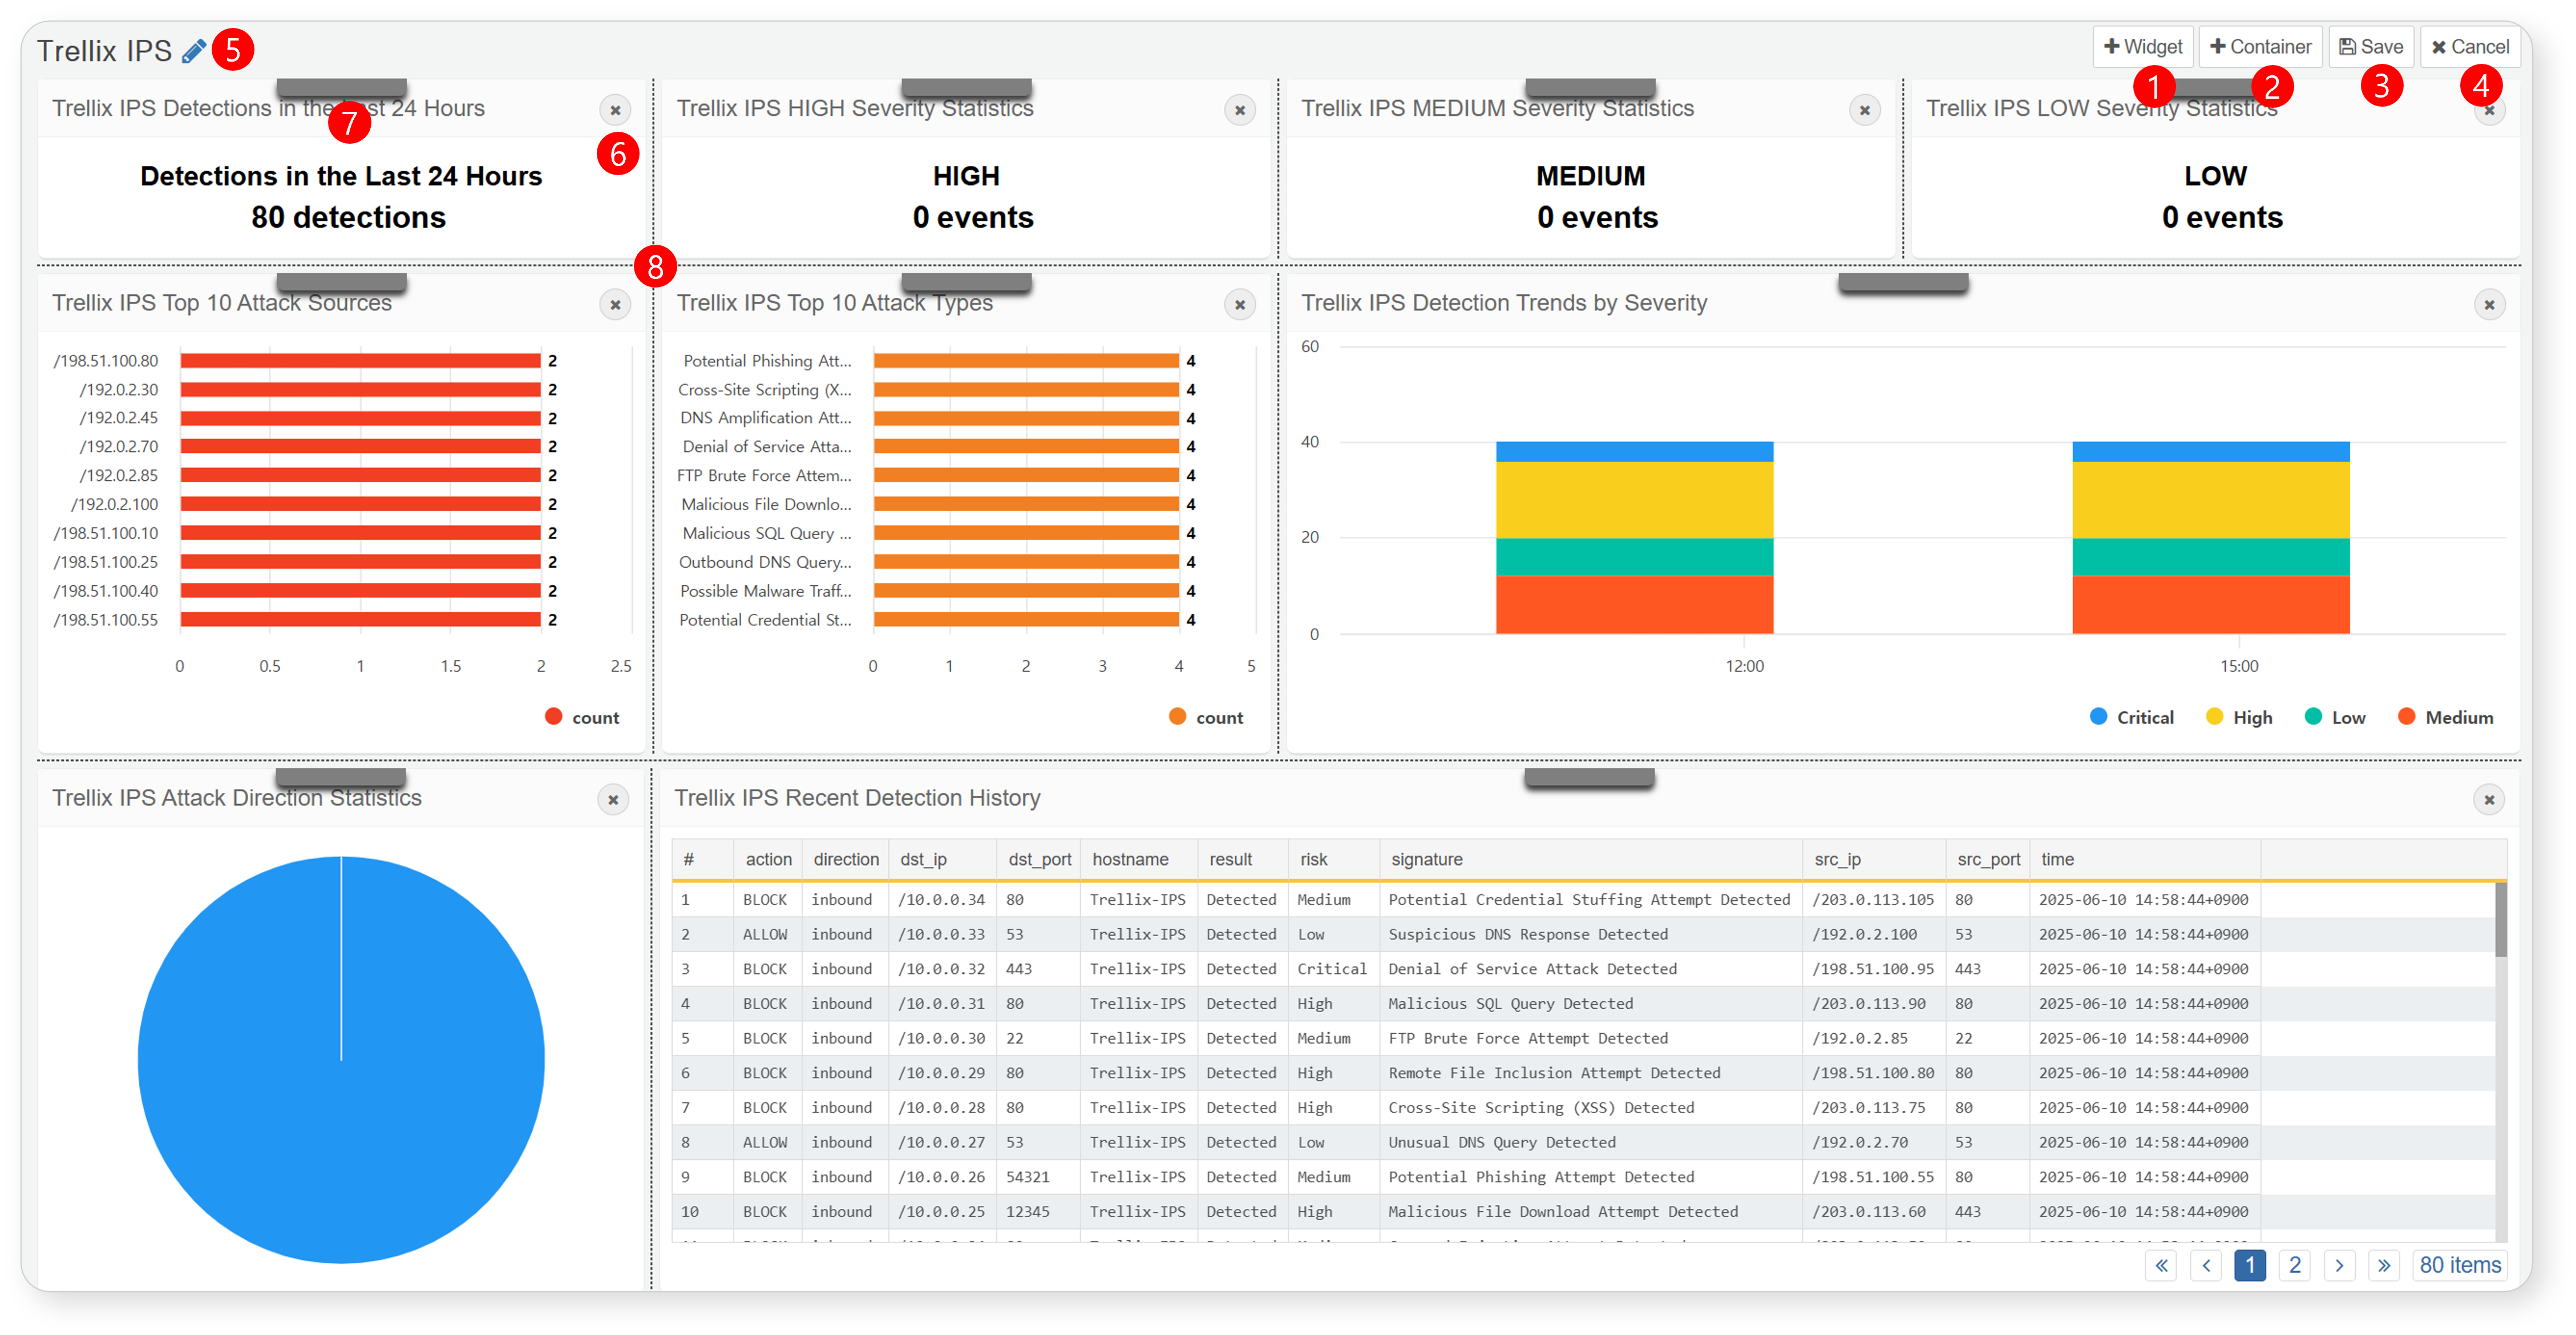Click the 80 items count label
This screenshot has width=2576, height=1335.
tap(2459, 1265)
